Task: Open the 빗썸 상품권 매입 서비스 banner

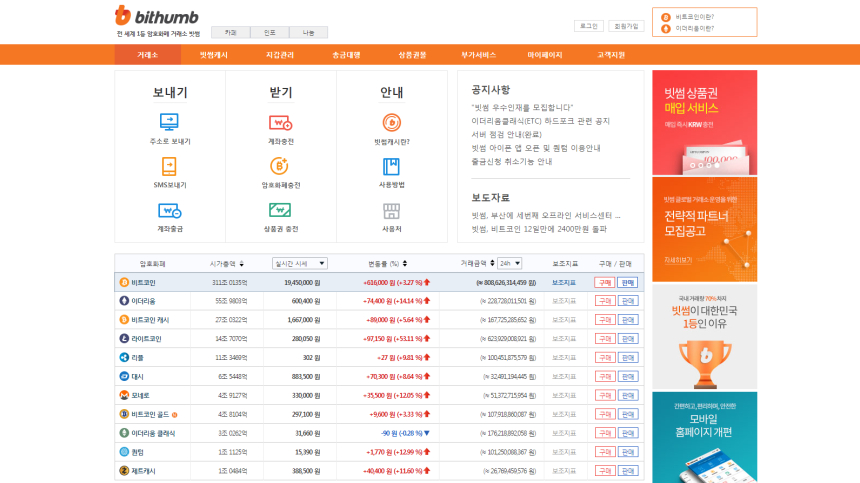Action: (704, 122)
